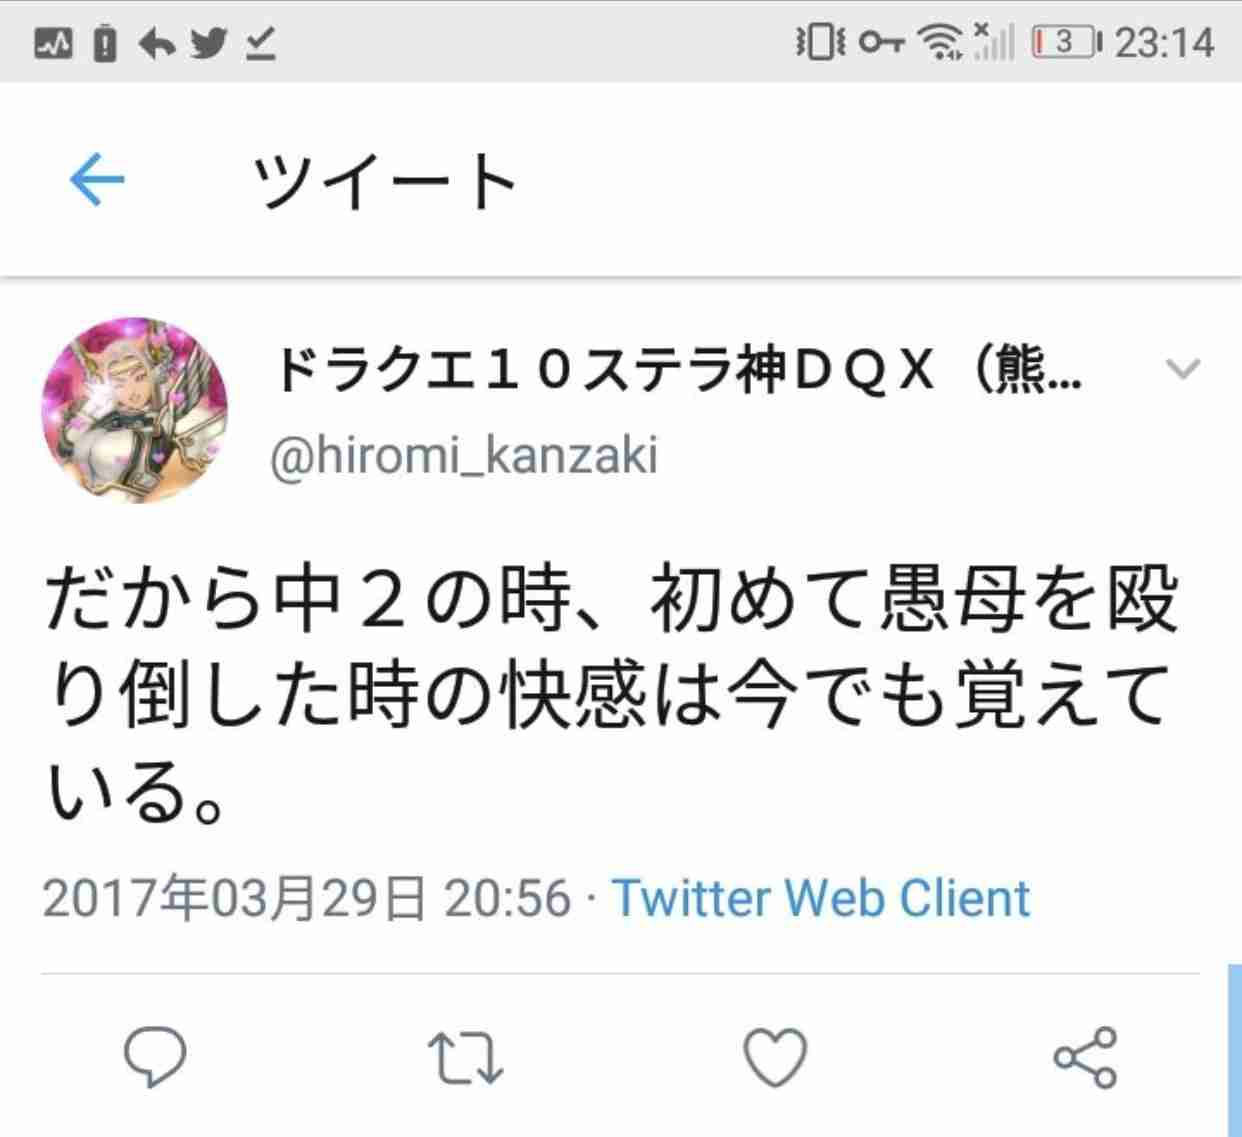Tap the 2017年03月29日 20:56 timestamp

tap(306, 897)
